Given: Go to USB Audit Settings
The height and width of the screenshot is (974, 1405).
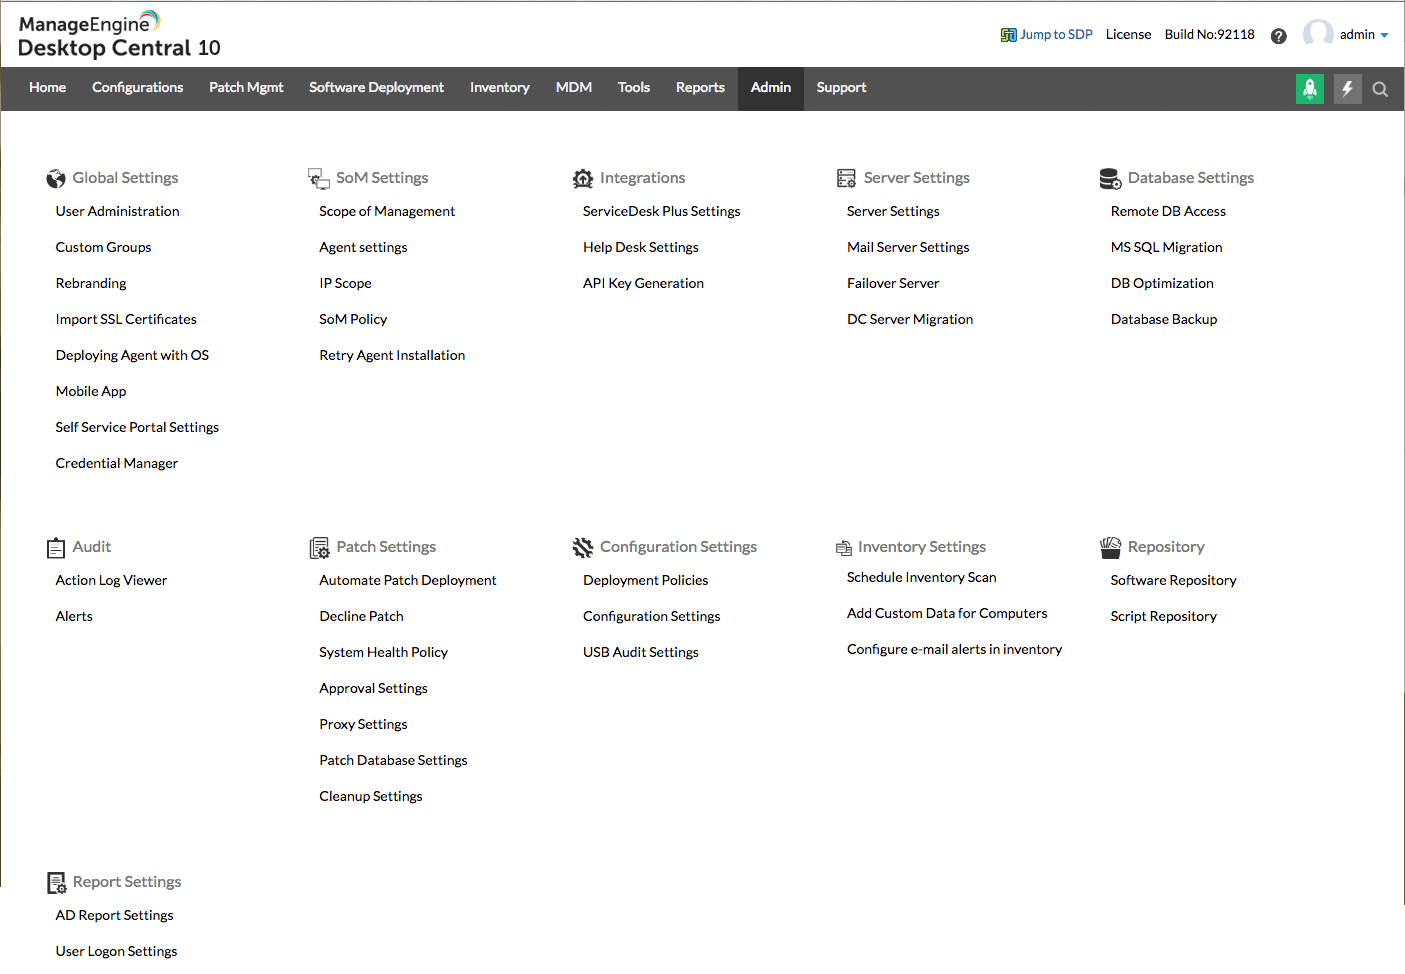Looking at the screenshot, I should tap(641, 653).
